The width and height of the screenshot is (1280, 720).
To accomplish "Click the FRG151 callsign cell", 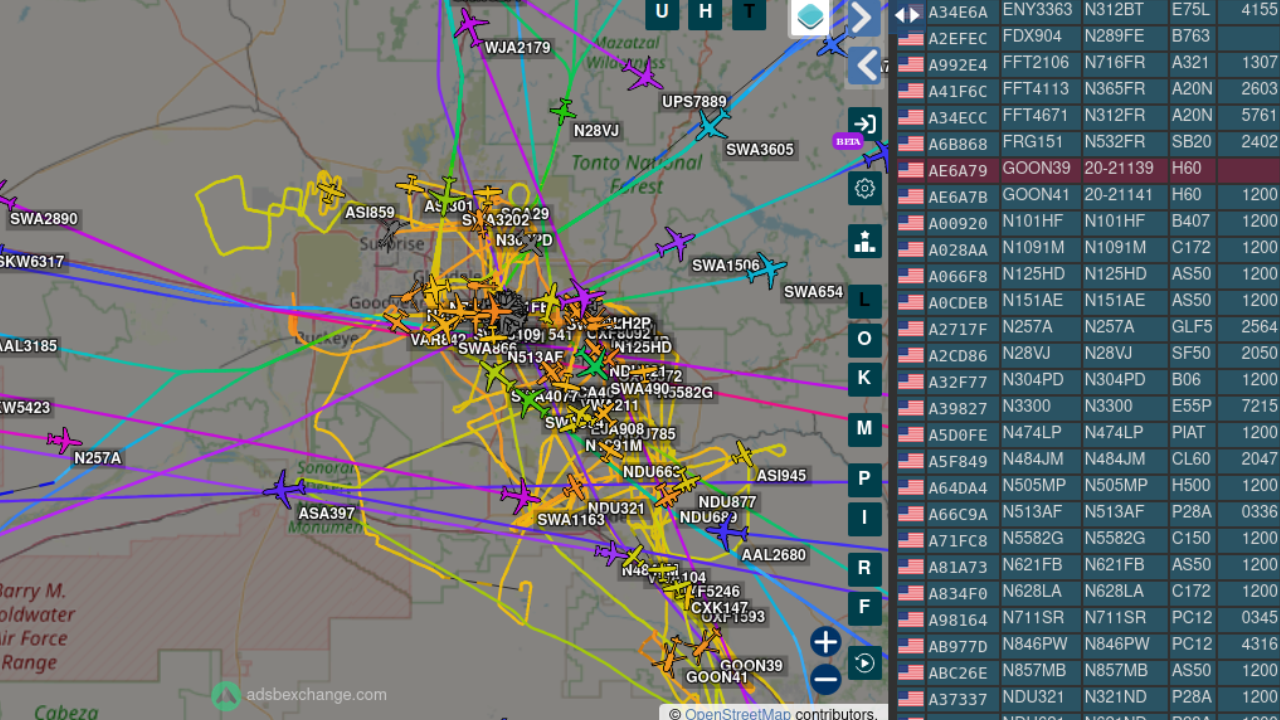I will point(1032,142).
